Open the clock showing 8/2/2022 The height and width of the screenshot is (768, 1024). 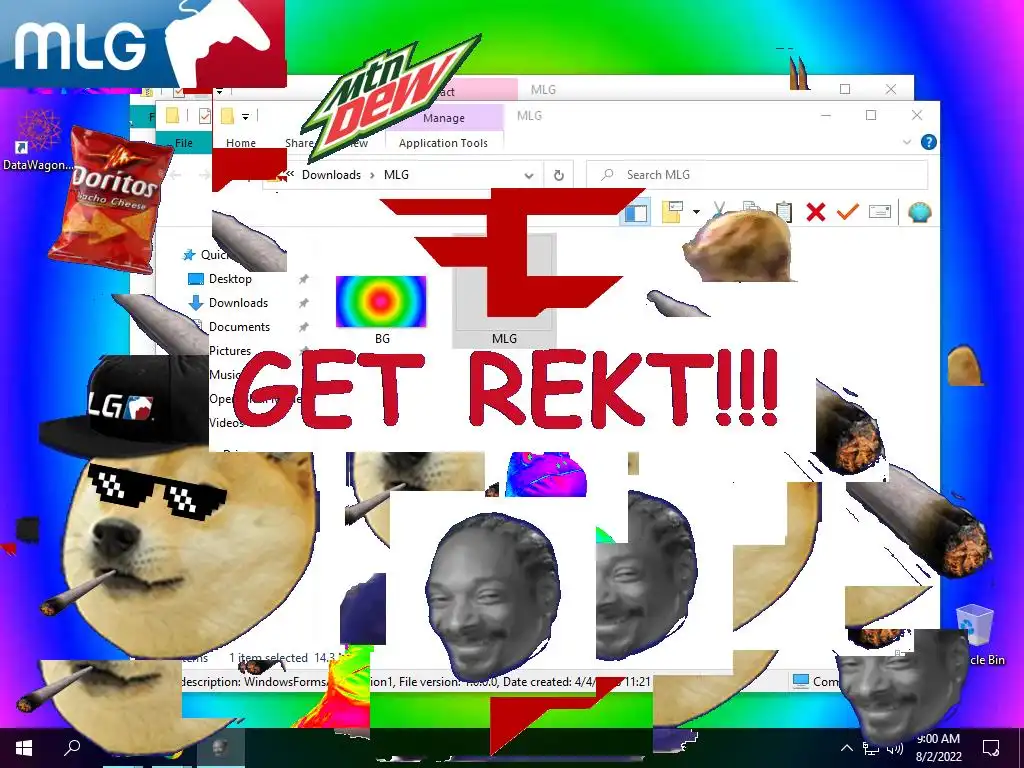pos(938,748)
